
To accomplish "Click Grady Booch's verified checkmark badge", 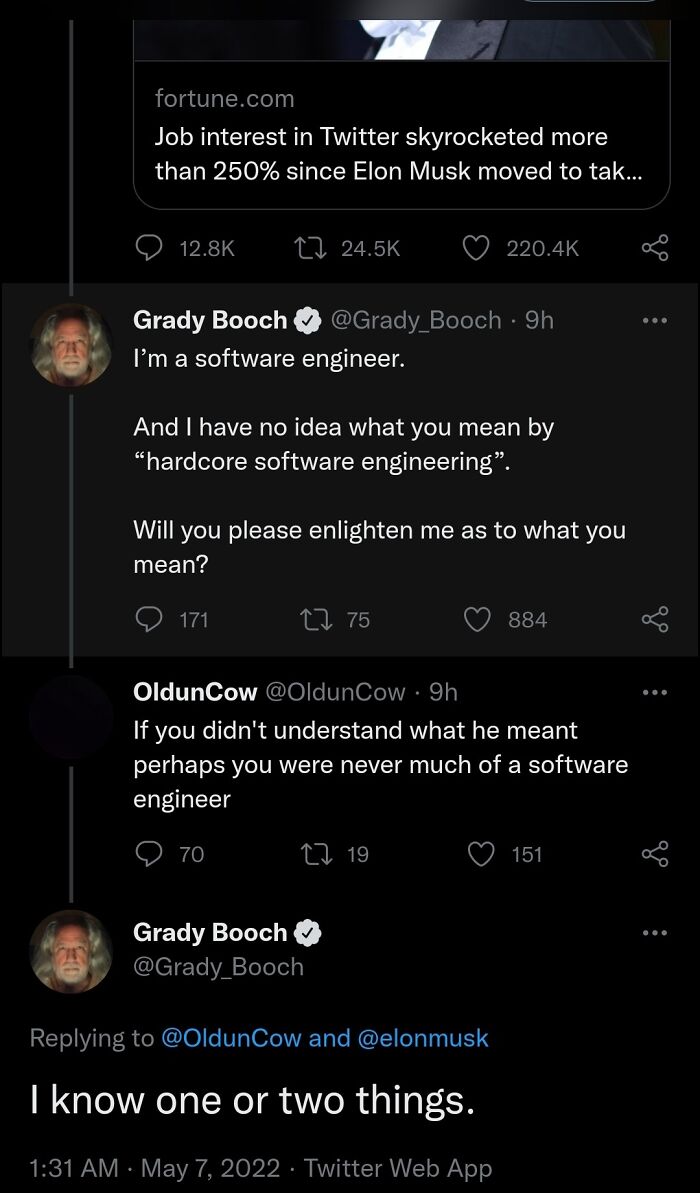I will [306, 319].
